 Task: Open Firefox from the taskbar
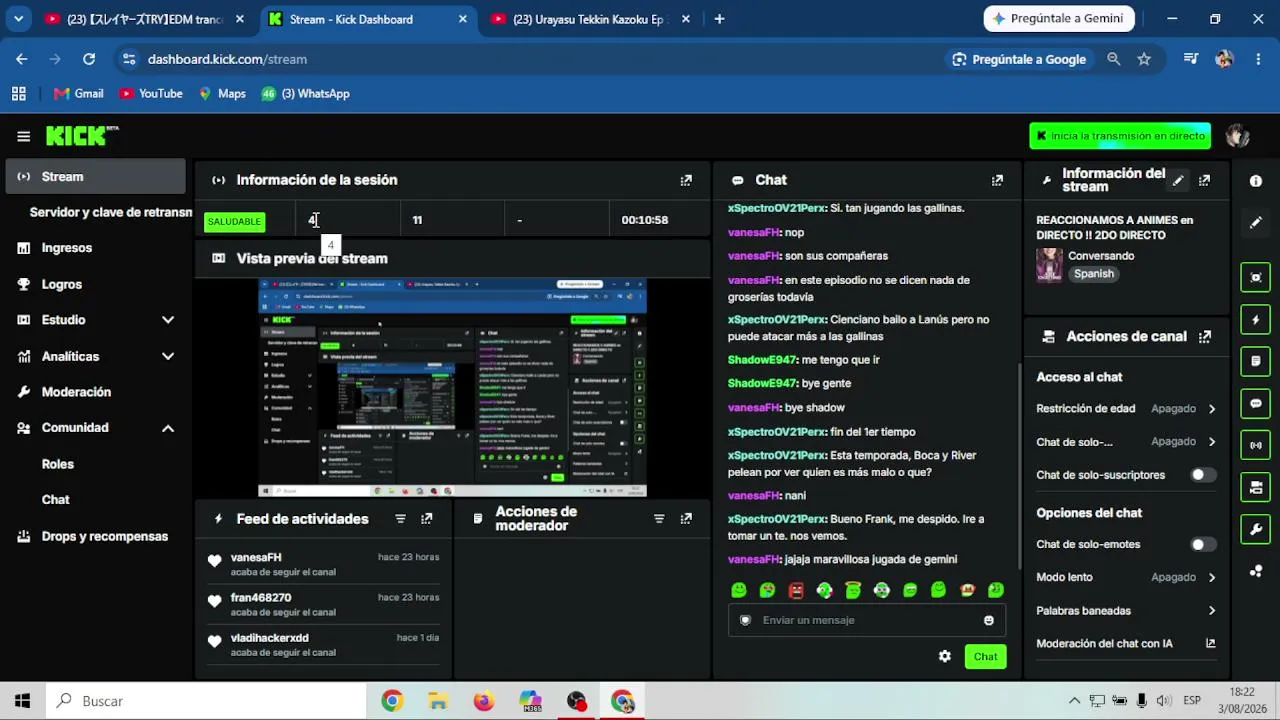(x=484, y=701)
